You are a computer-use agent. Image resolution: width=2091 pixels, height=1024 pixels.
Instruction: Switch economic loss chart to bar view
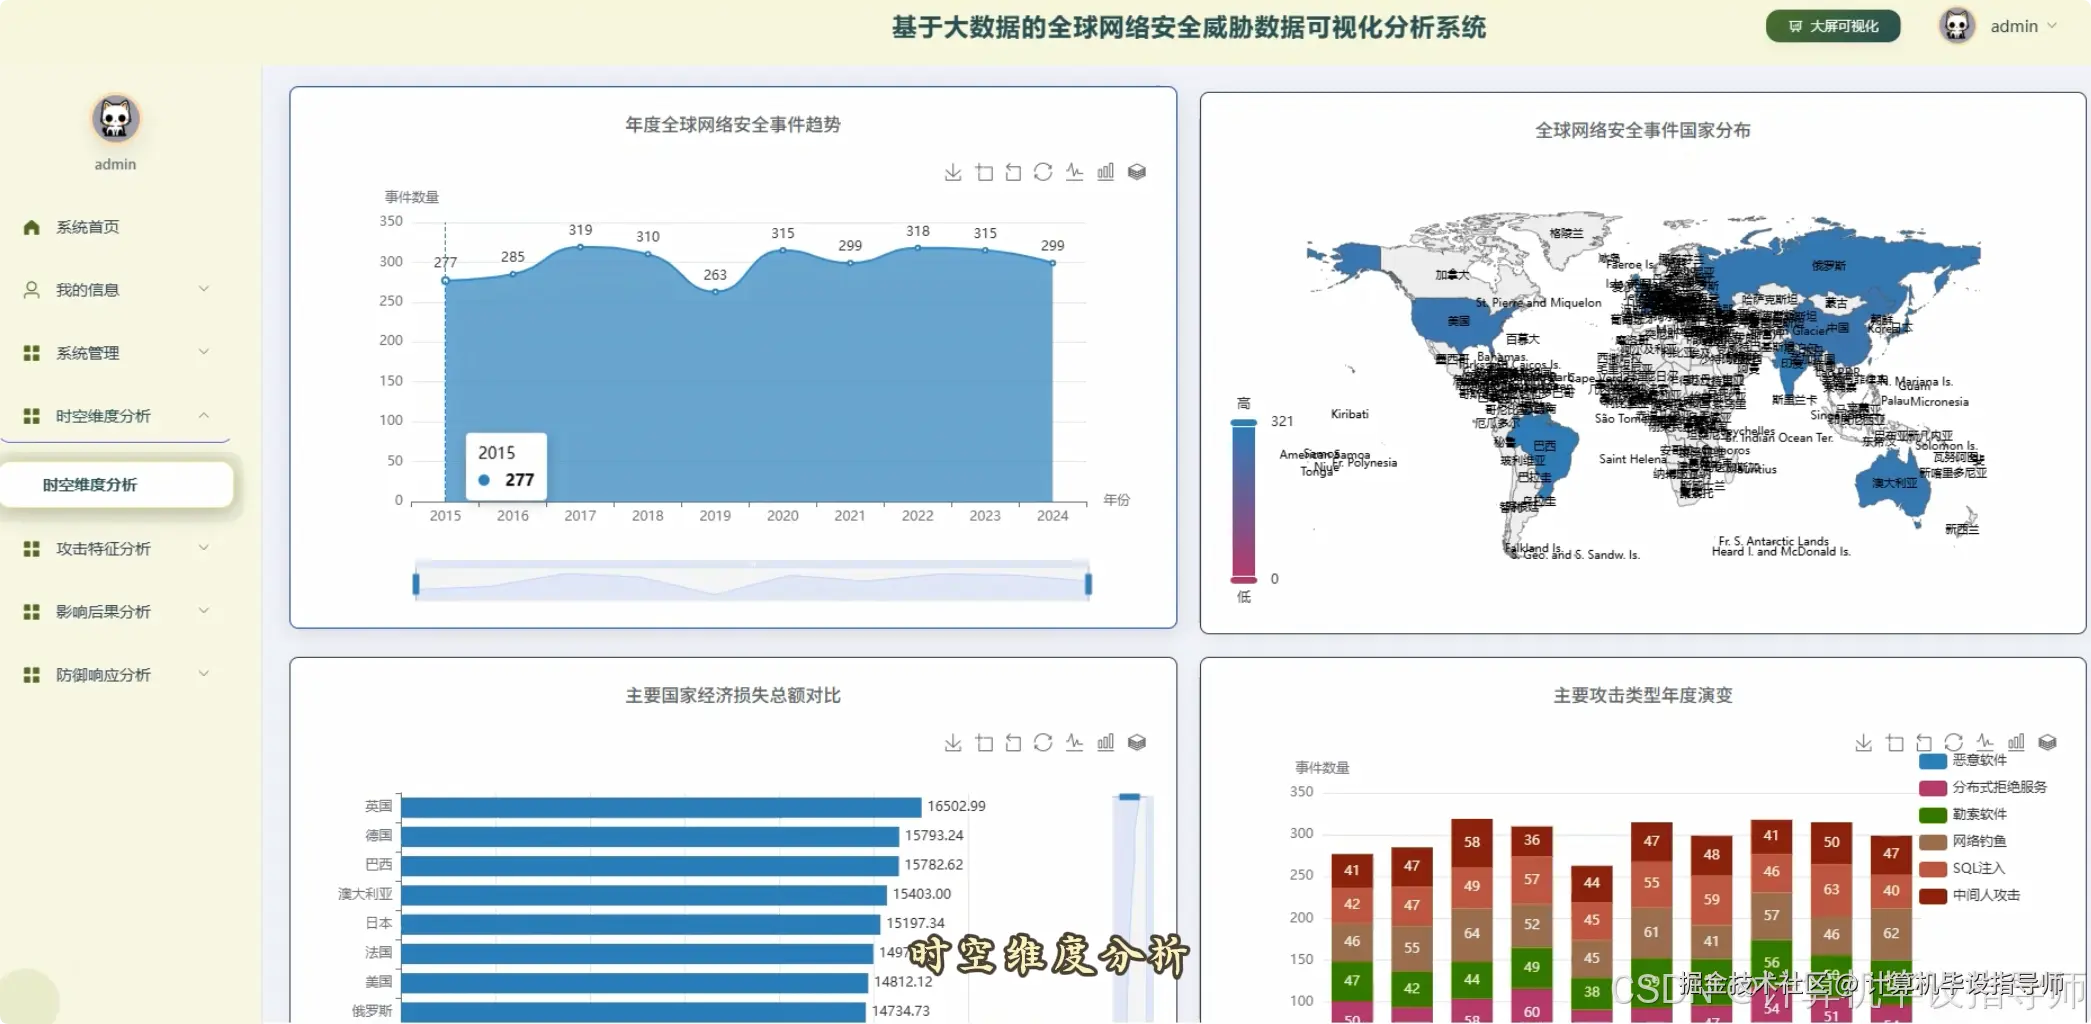[1105, 742]
